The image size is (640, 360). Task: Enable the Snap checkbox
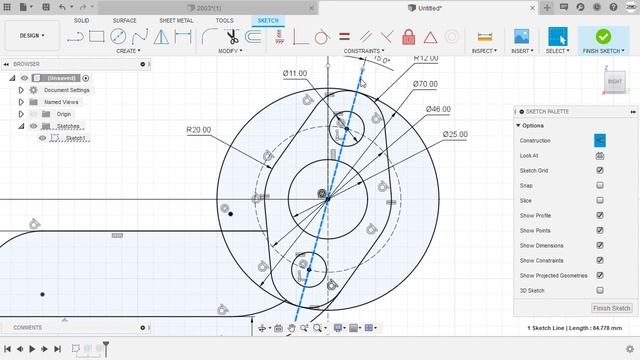pyautogui.click(x=600, y=185)
